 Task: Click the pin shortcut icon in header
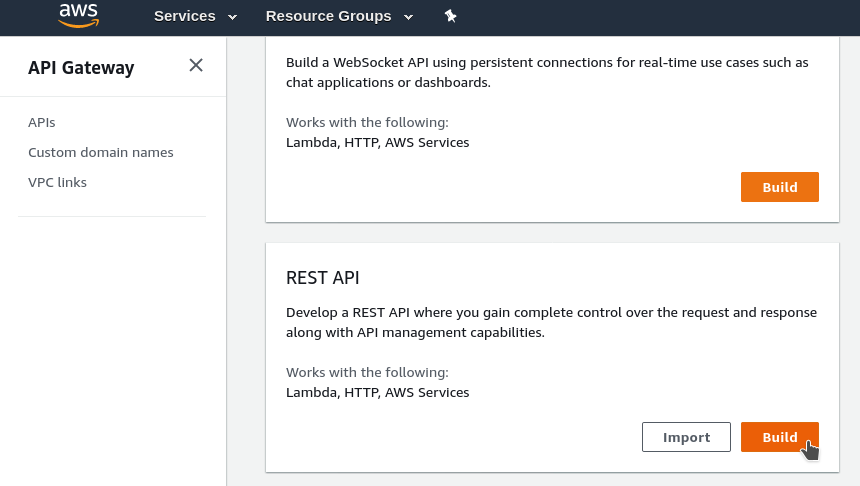(x=450, y=16)
